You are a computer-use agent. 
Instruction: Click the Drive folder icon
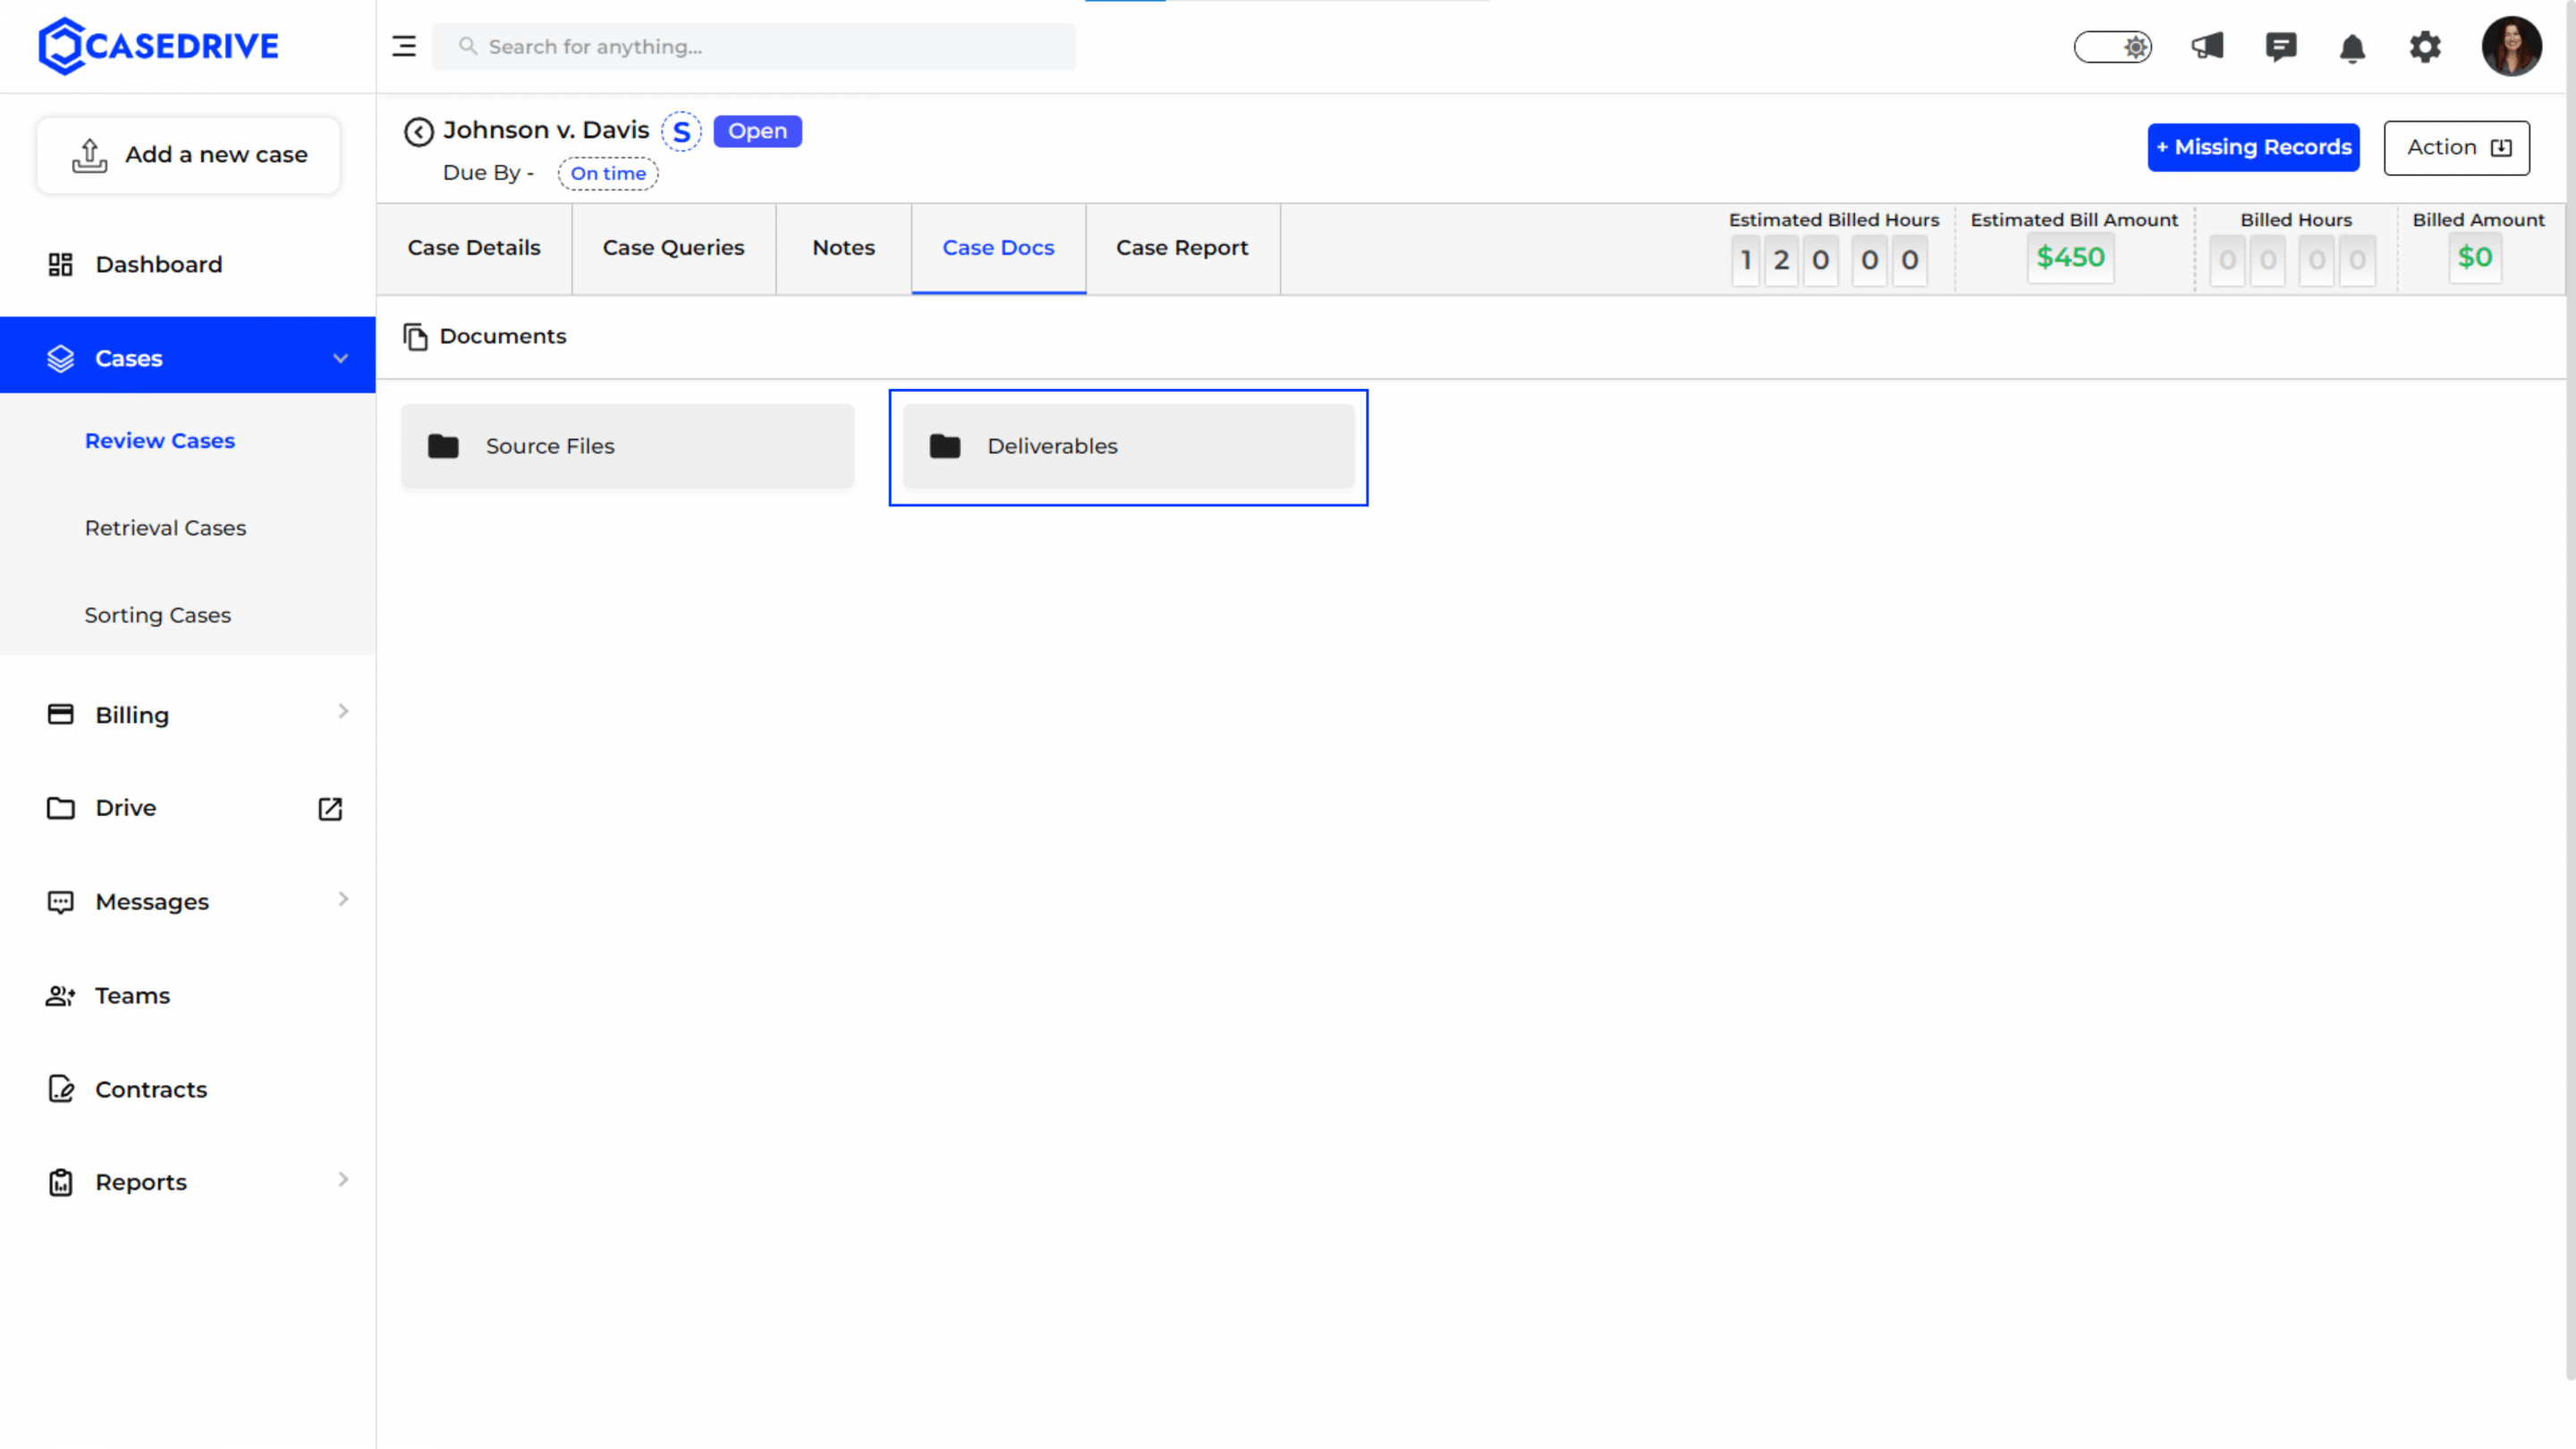click(x=60, y=808)
